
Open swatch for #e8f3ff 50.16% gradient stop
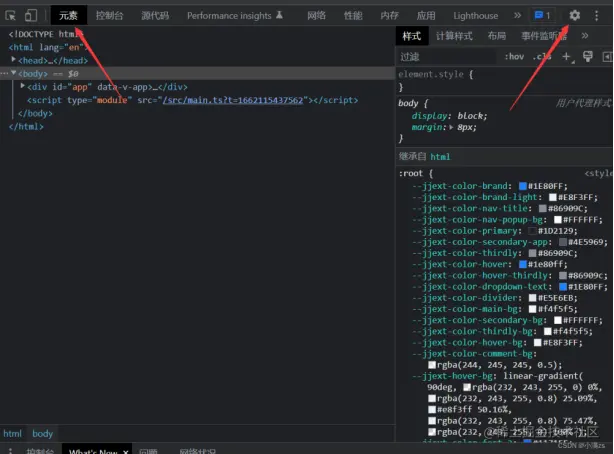[432, 409]
